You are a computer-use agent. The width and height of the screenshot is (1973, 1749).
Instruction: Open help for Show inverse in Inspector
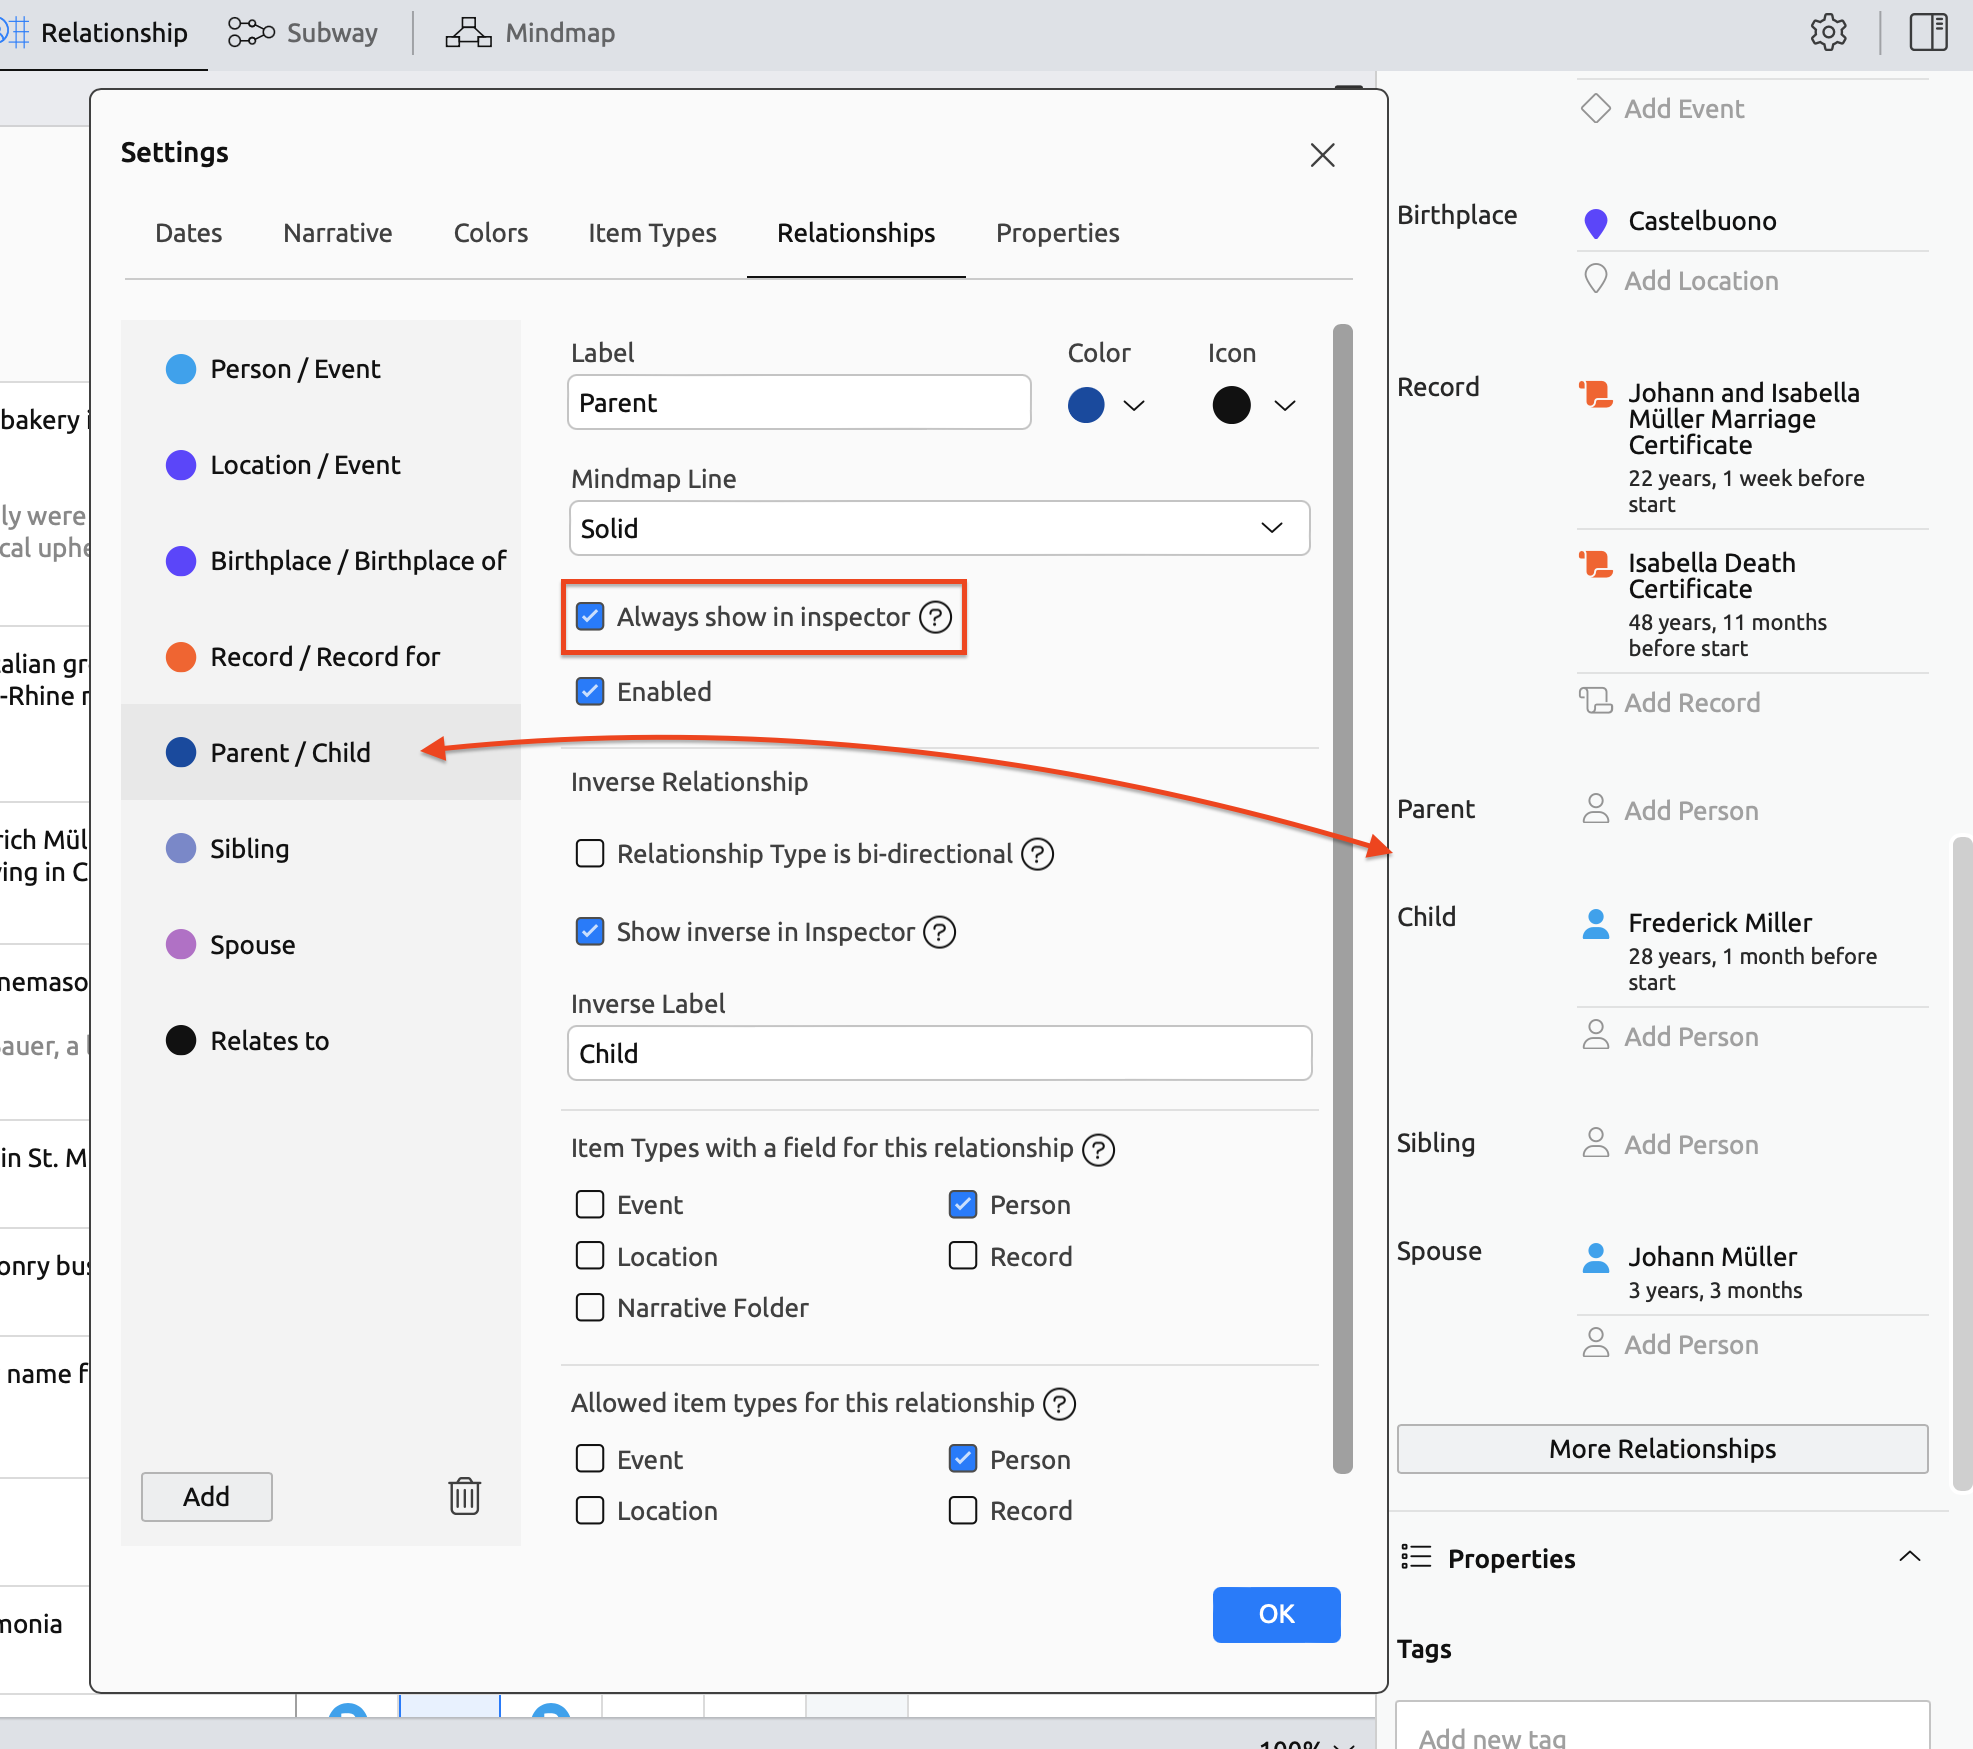pos(939,932)
